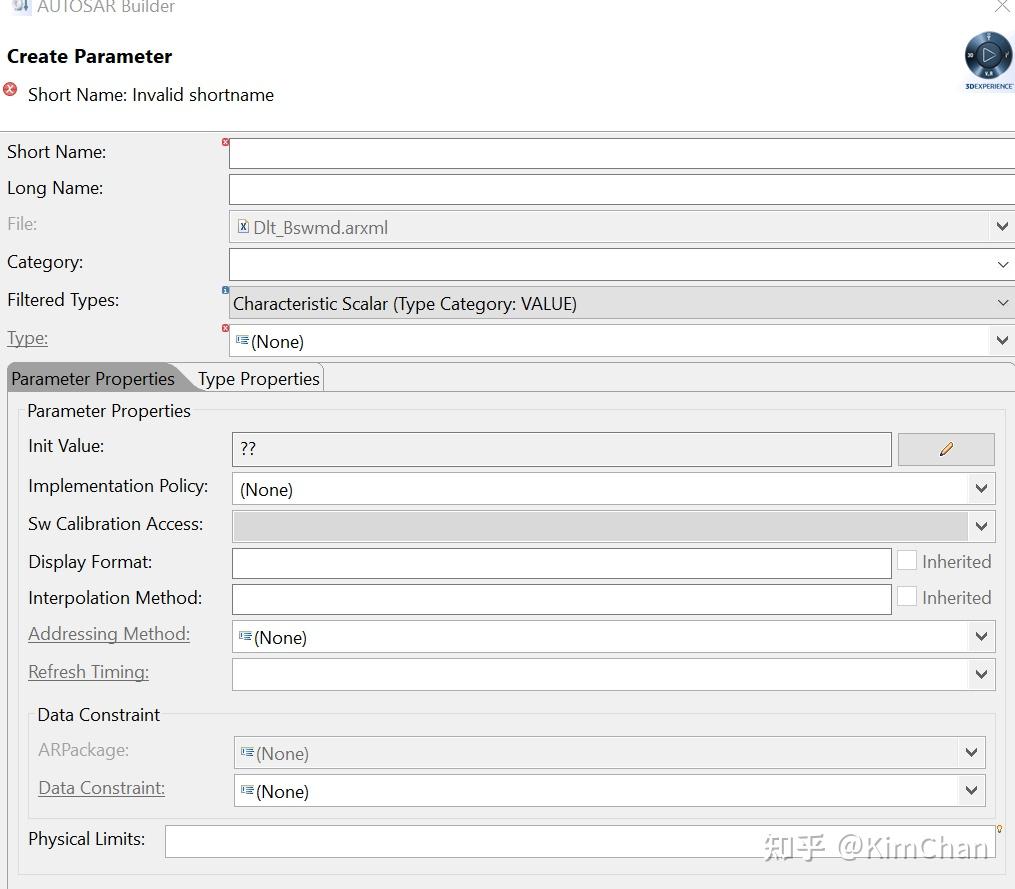Click the Addressing Method link
Image resolution: width=1015 pixels, height=889 pixels.
pyautogui.click(x=109, y=634)
